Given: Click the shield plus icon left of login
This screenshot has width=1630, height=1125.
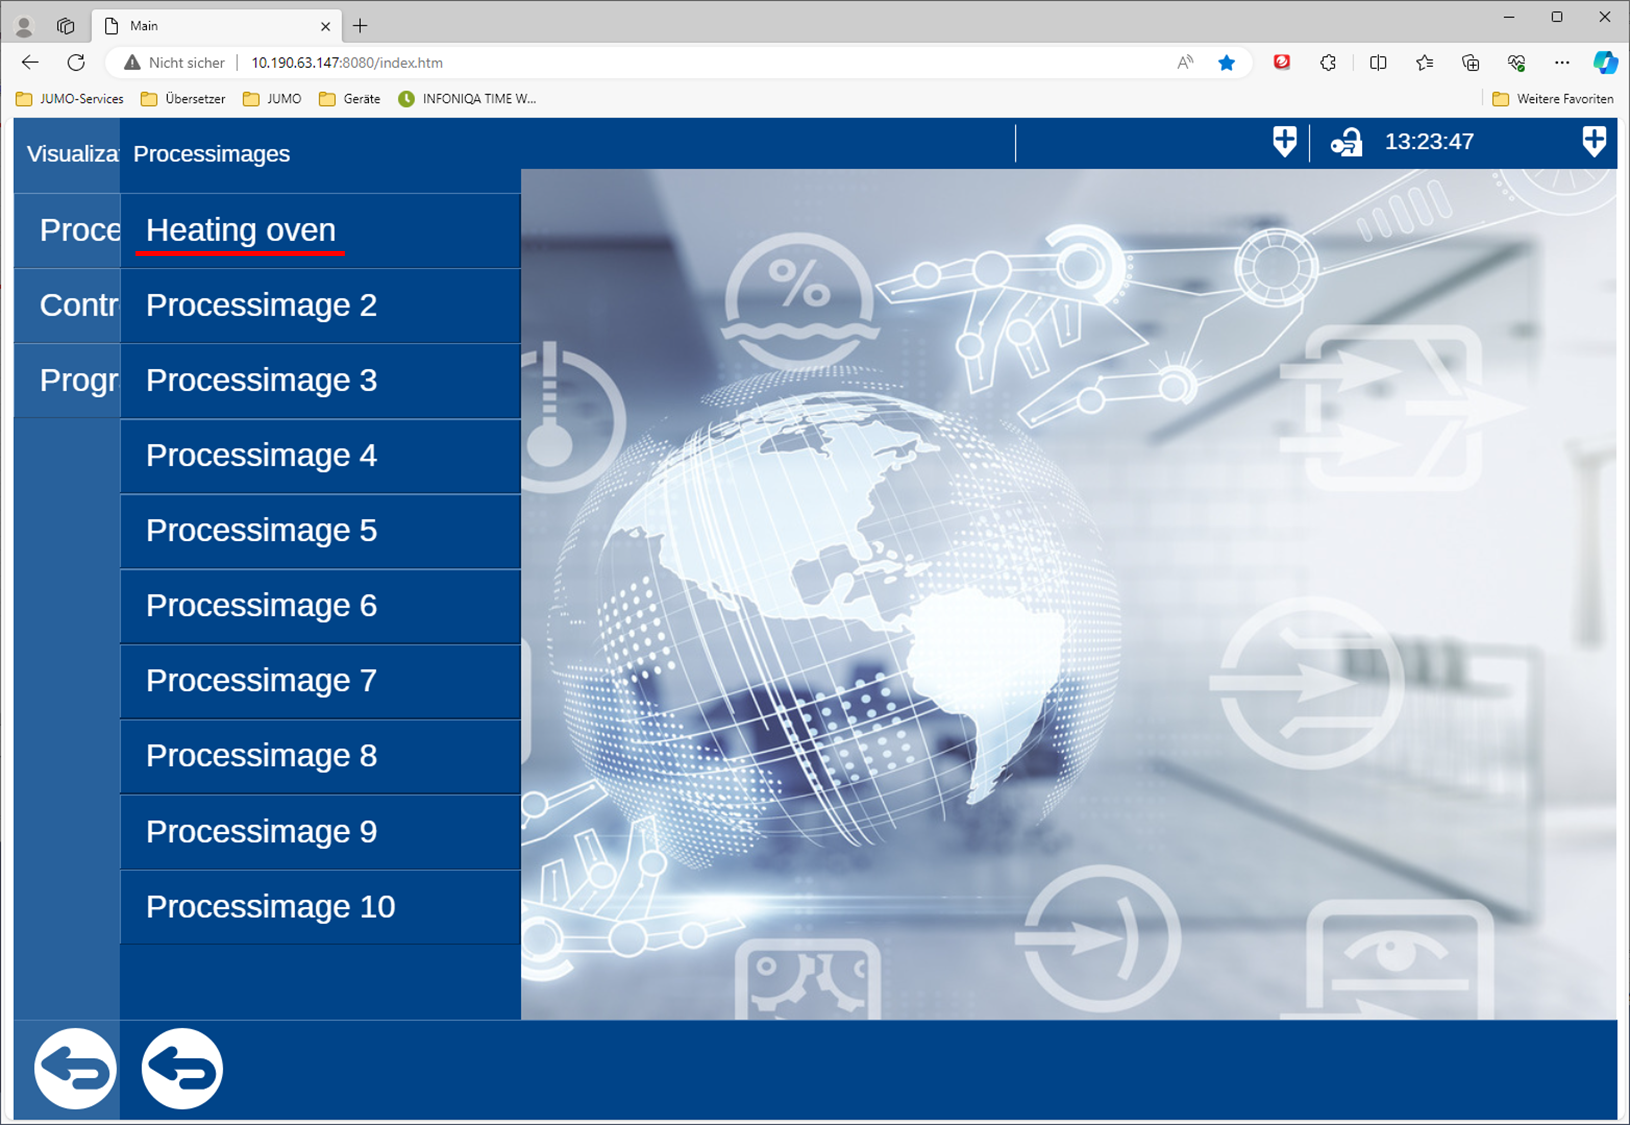Looking at the screenshot, I should (x=1284, y=142).
